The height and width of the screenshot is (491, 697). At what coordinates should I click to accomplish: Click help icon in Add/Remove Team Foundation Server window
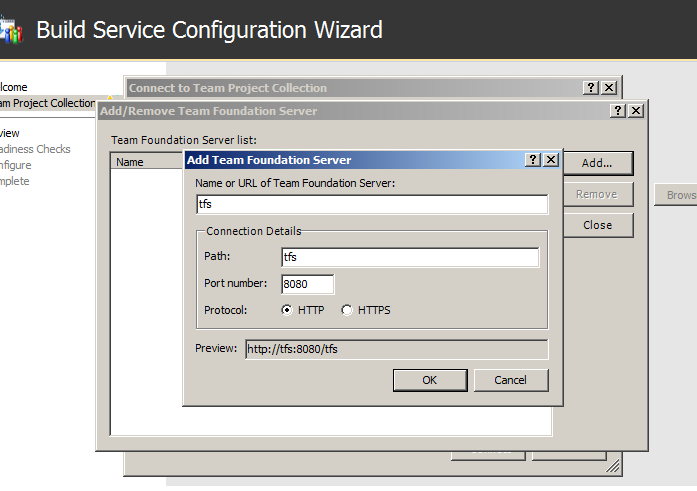[617, 111]
